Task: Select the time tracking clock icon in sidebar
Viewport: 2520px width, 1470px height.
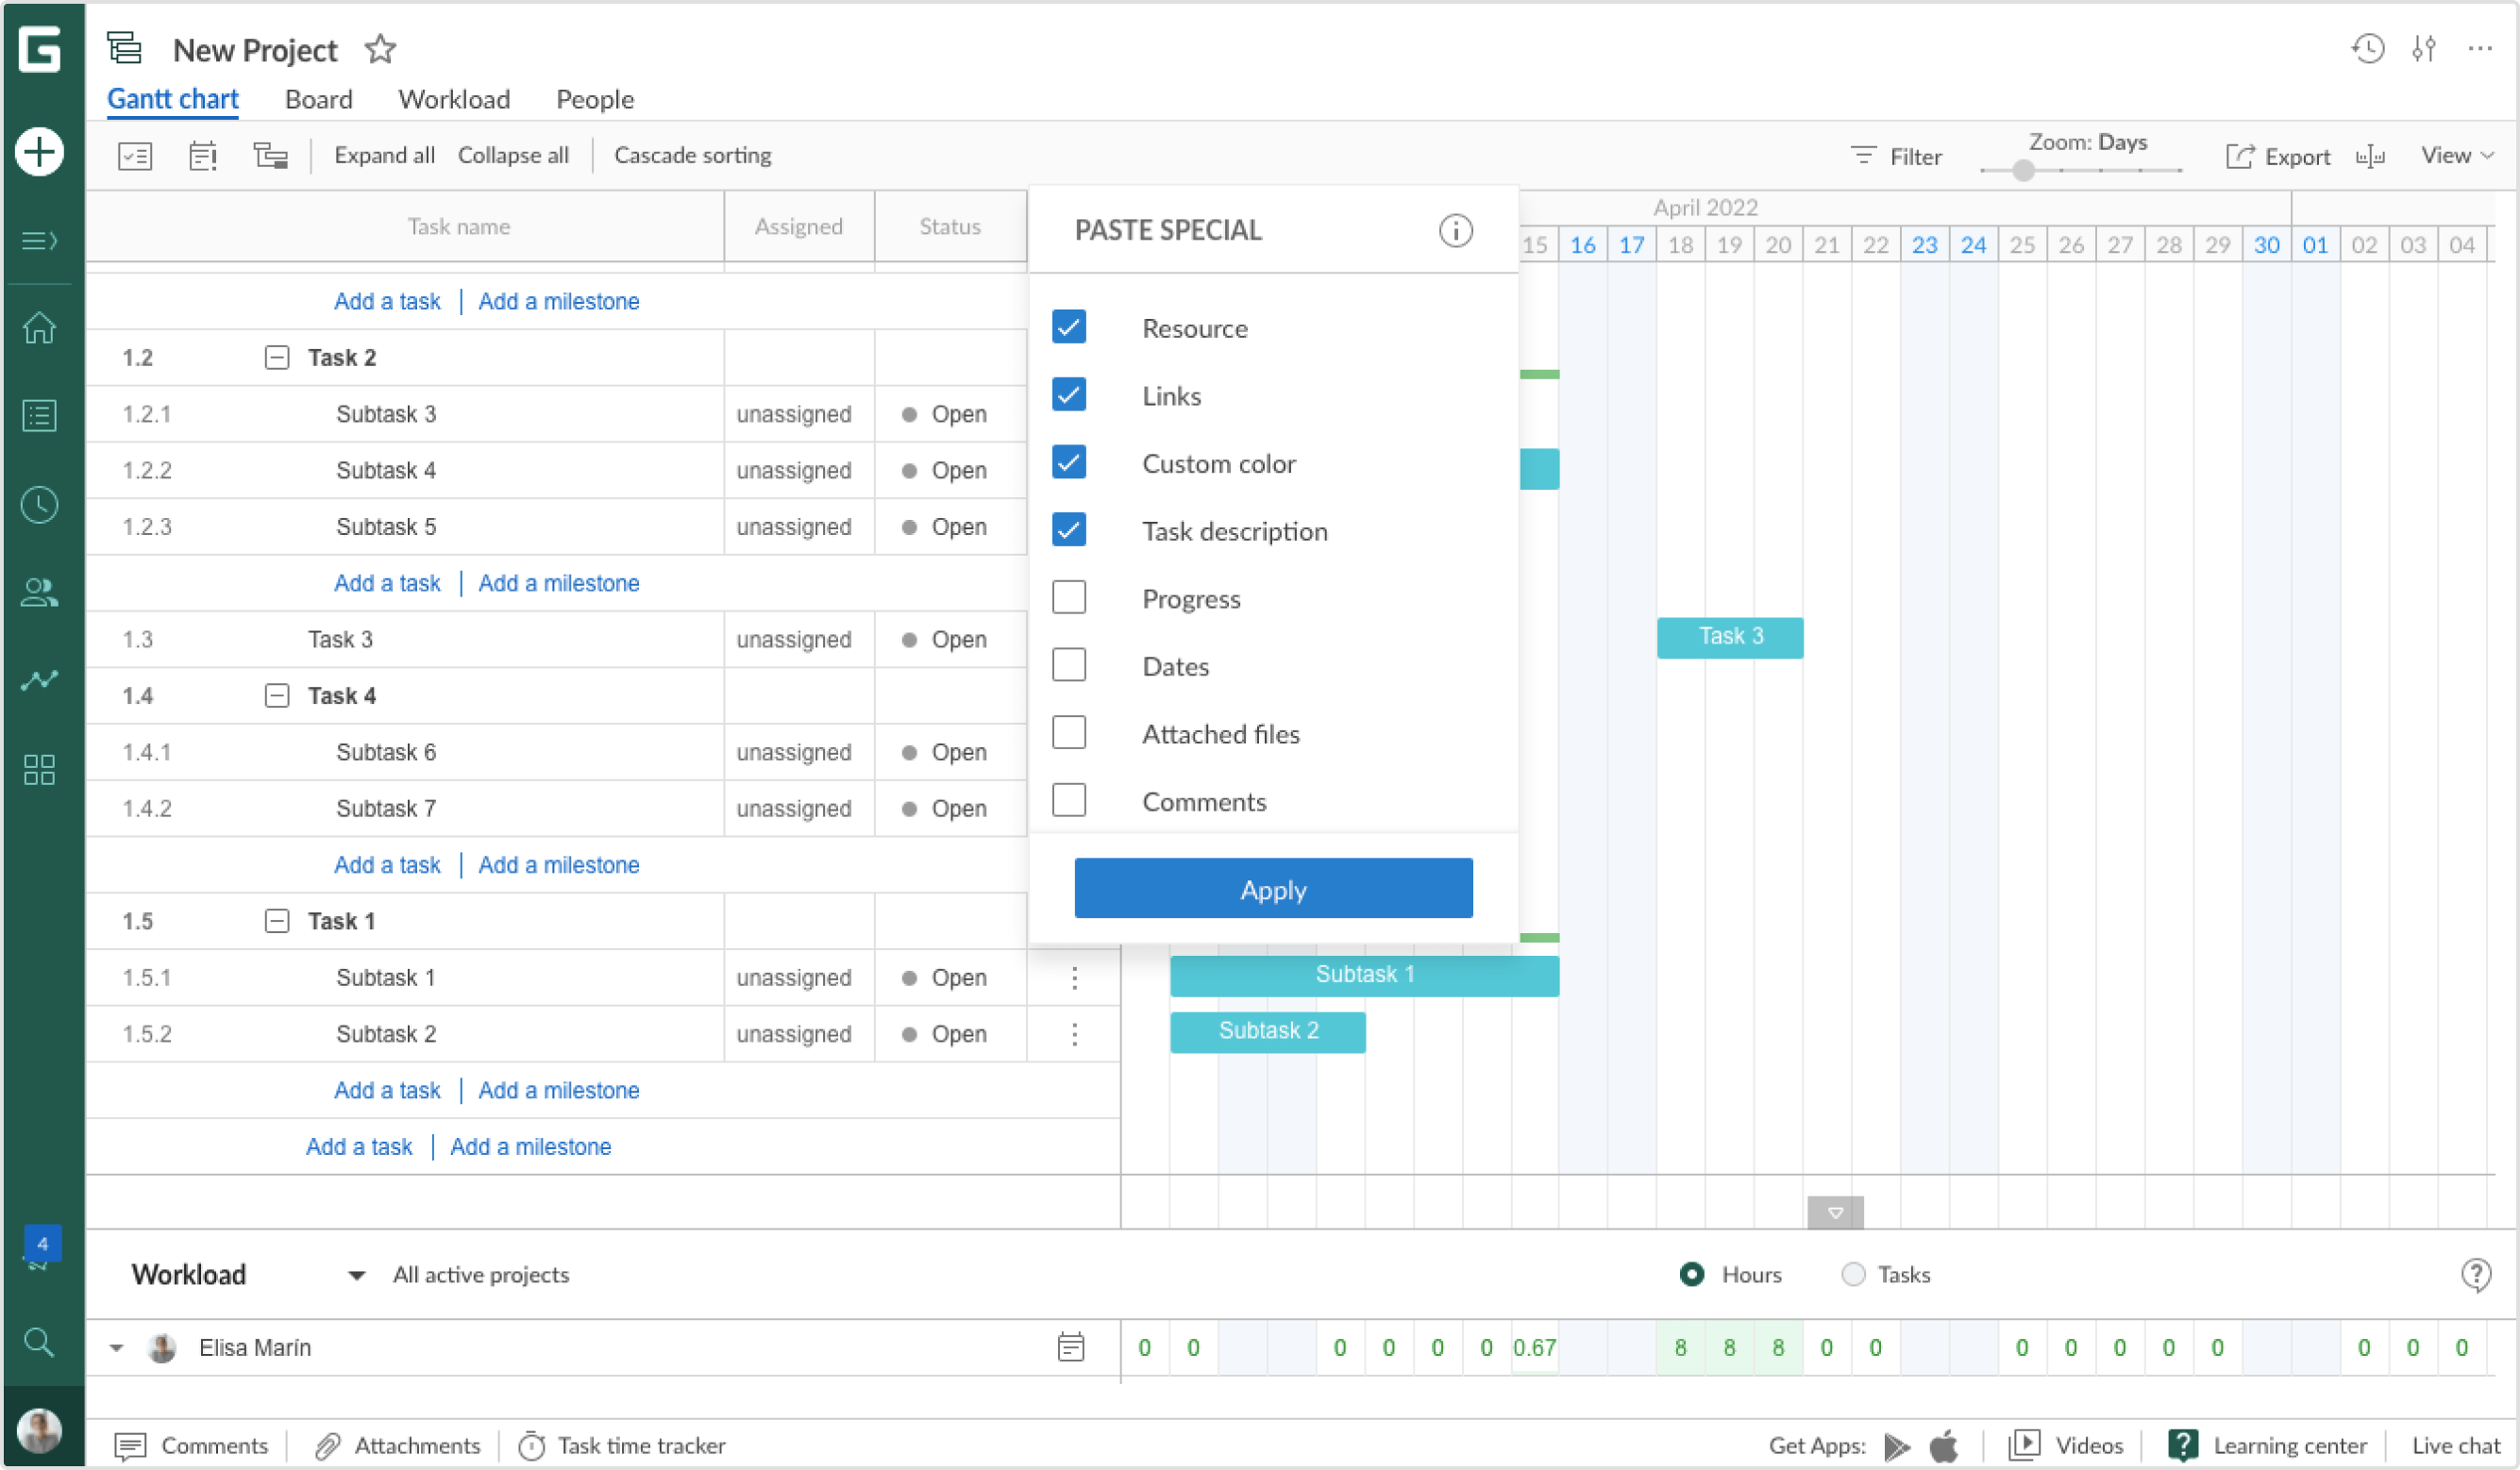Action: [39, 505]
